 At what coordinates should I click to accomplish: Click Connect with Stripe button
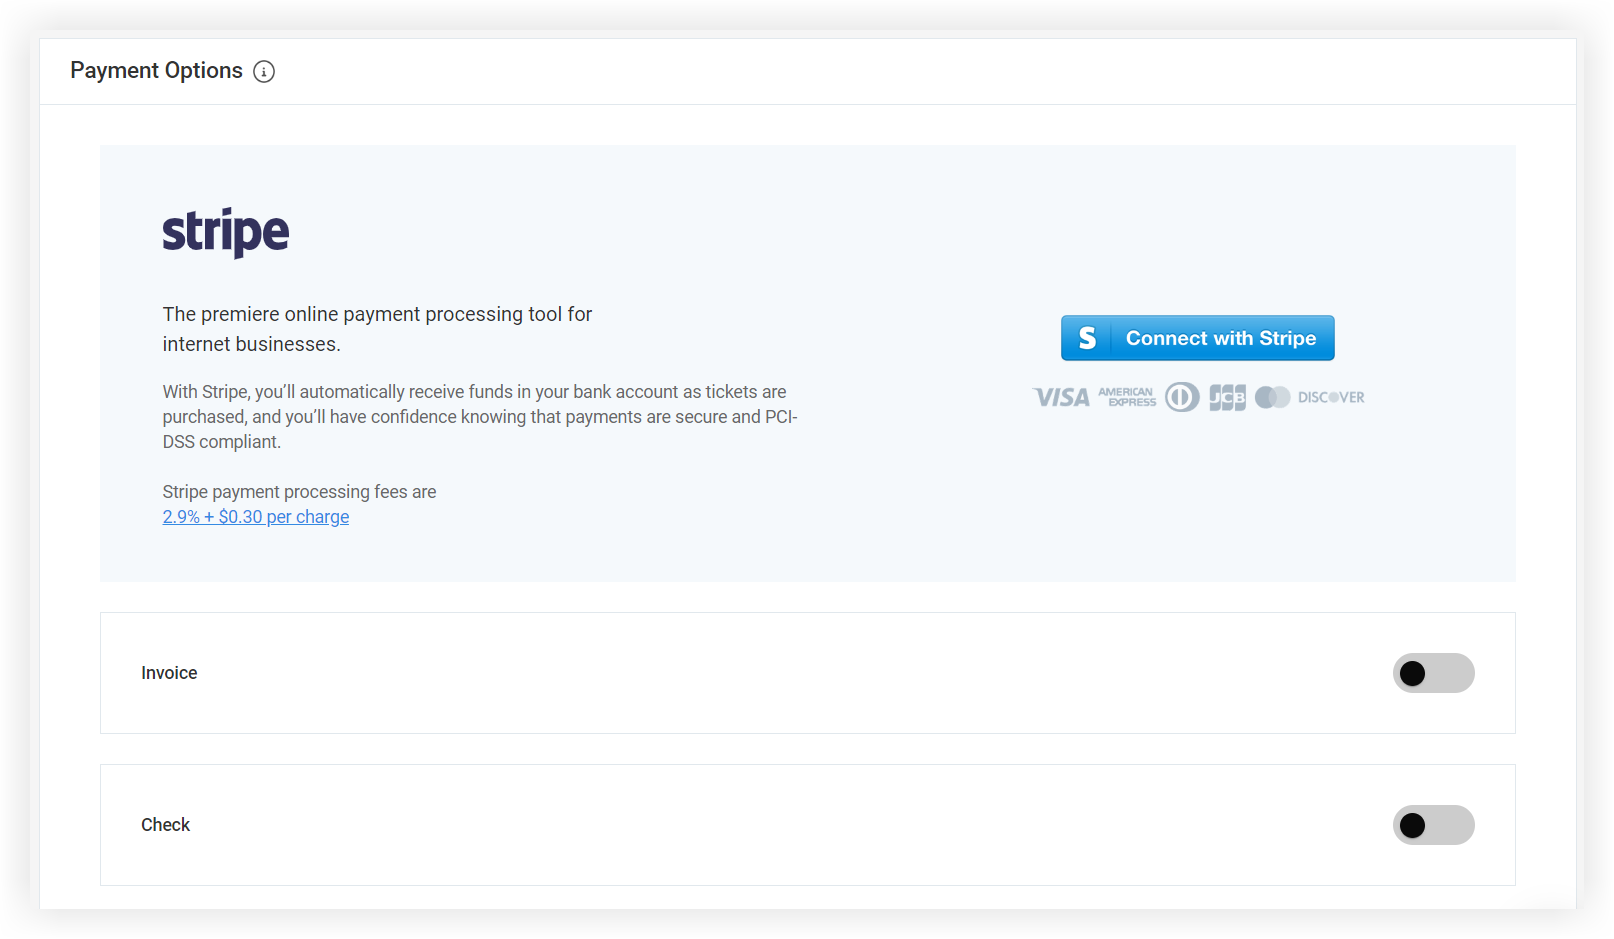click(1197, 338)
